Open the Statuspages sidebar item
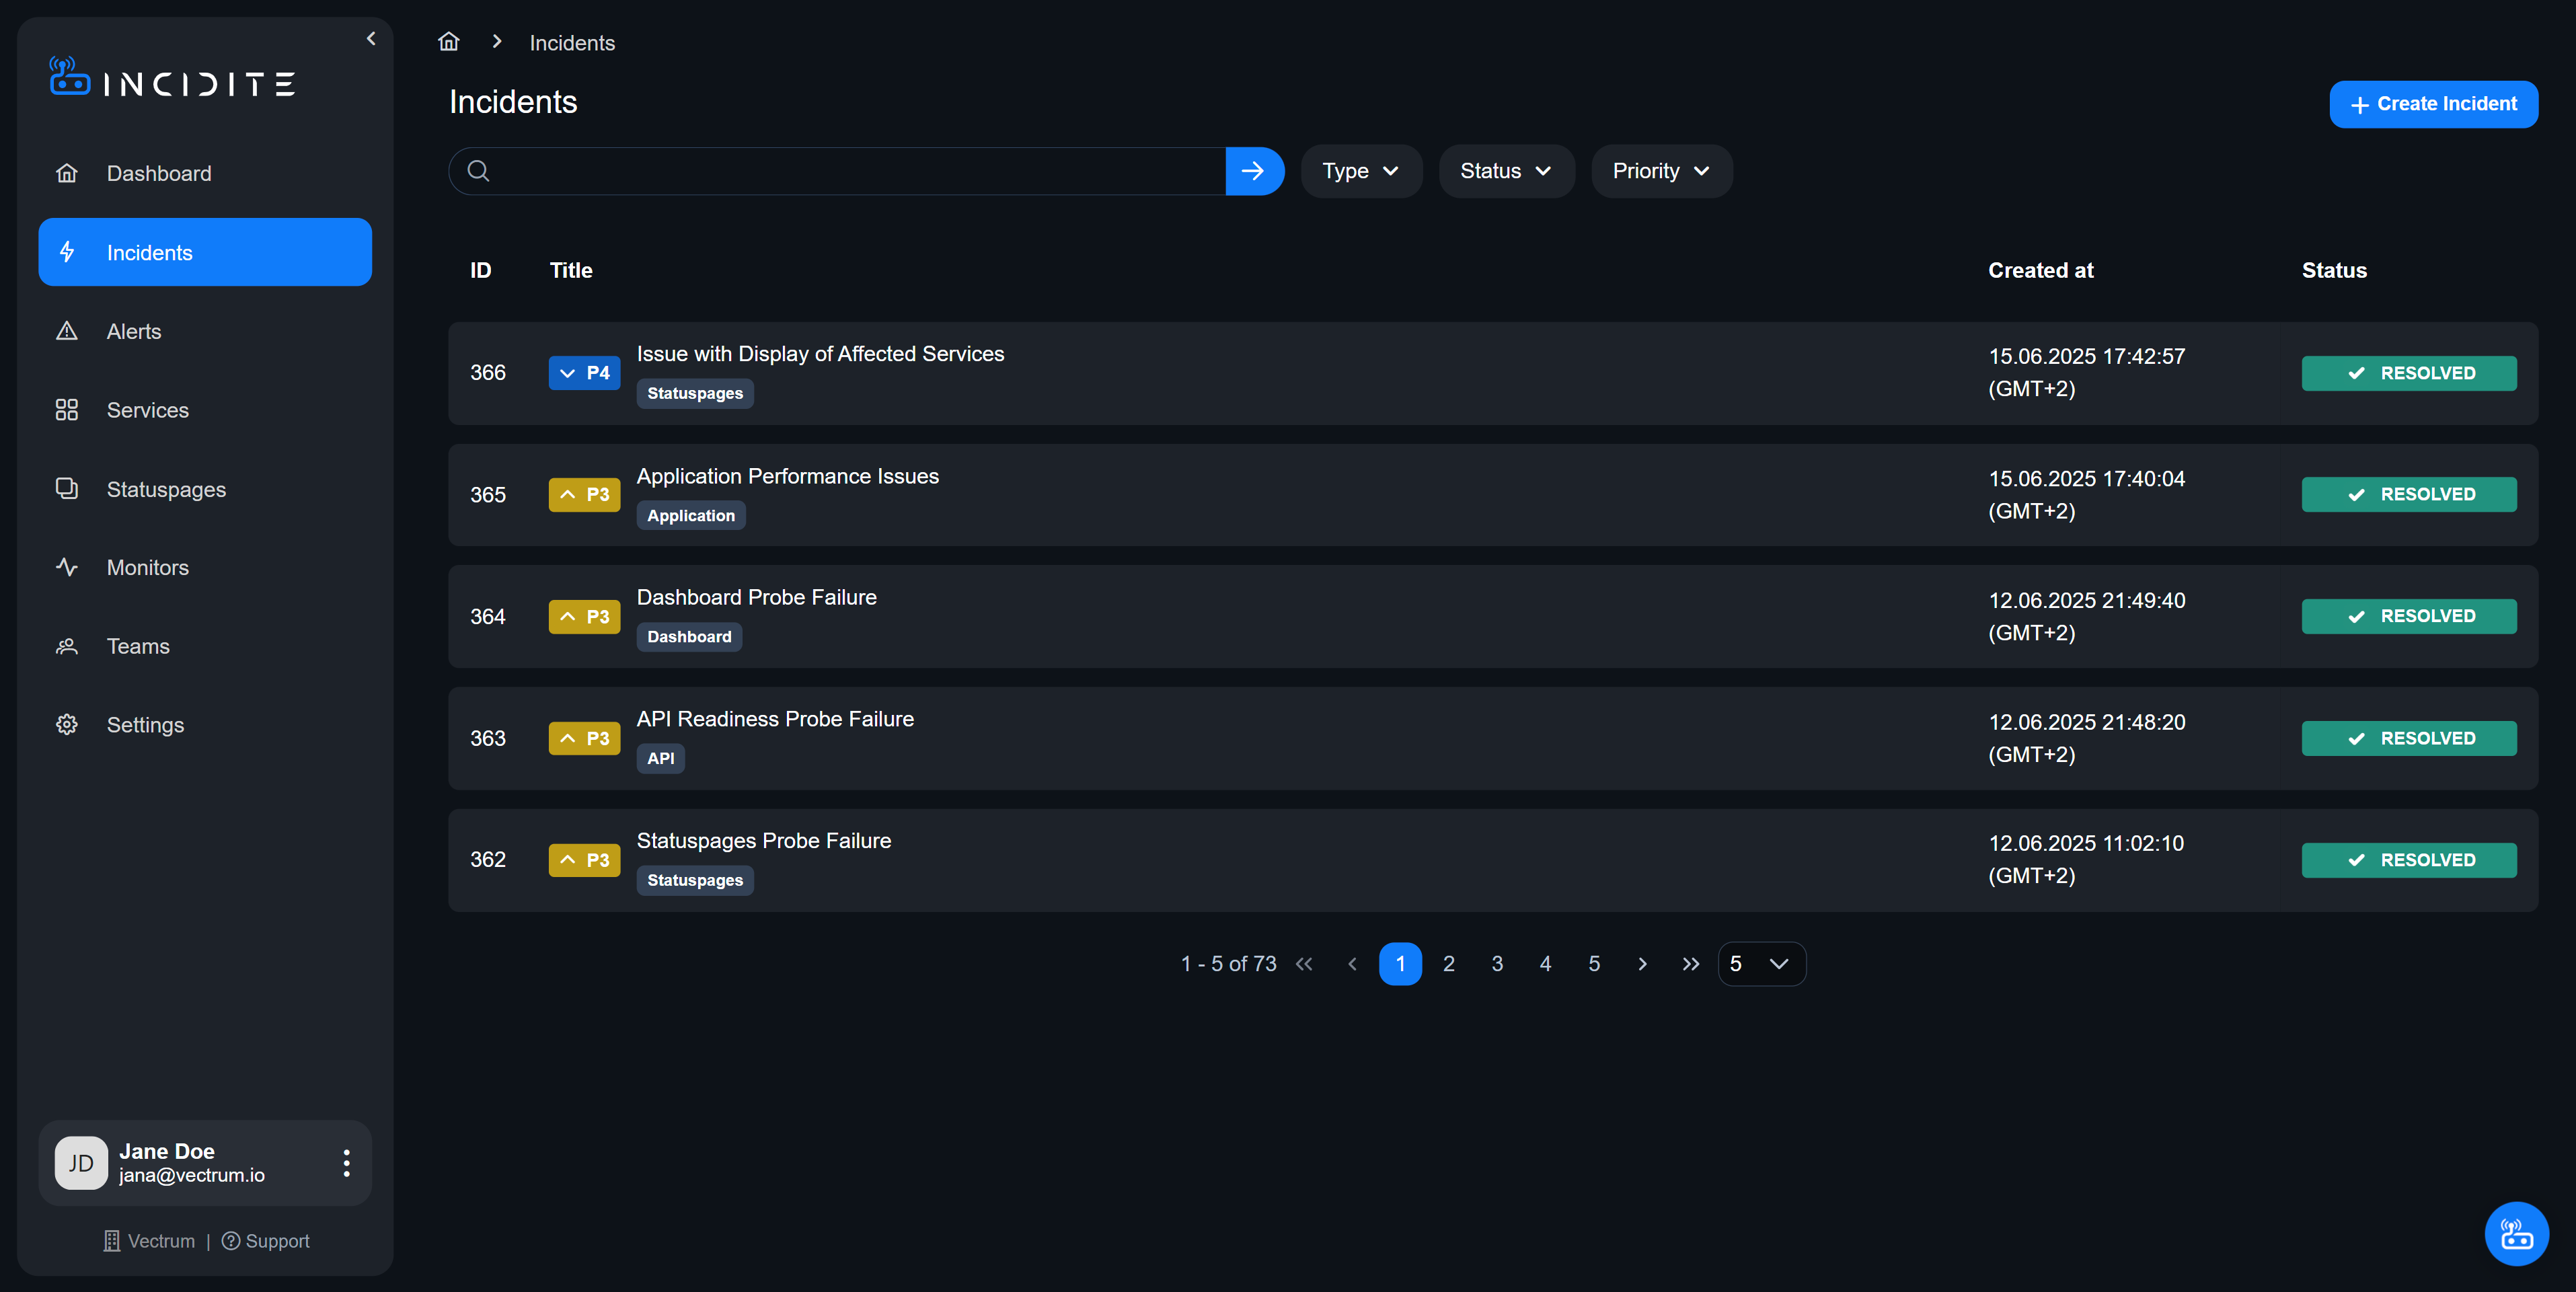2576x1292 pixels. click(166, 489)
